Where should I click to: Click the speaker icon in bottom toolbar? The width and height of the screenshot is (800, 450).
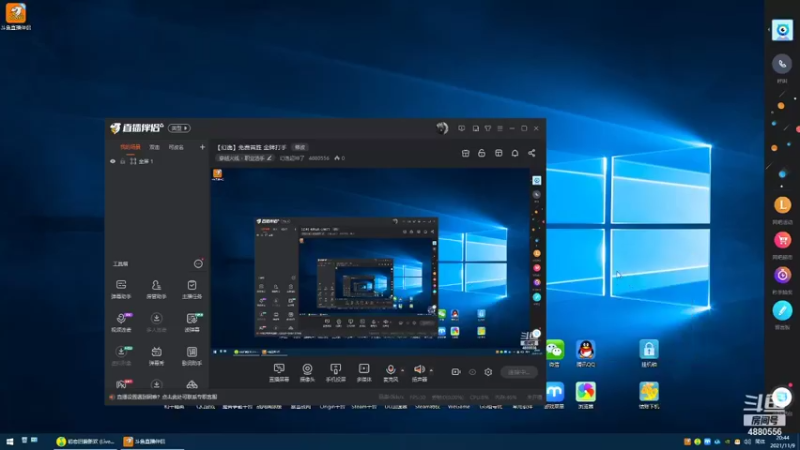pos(419,369)
